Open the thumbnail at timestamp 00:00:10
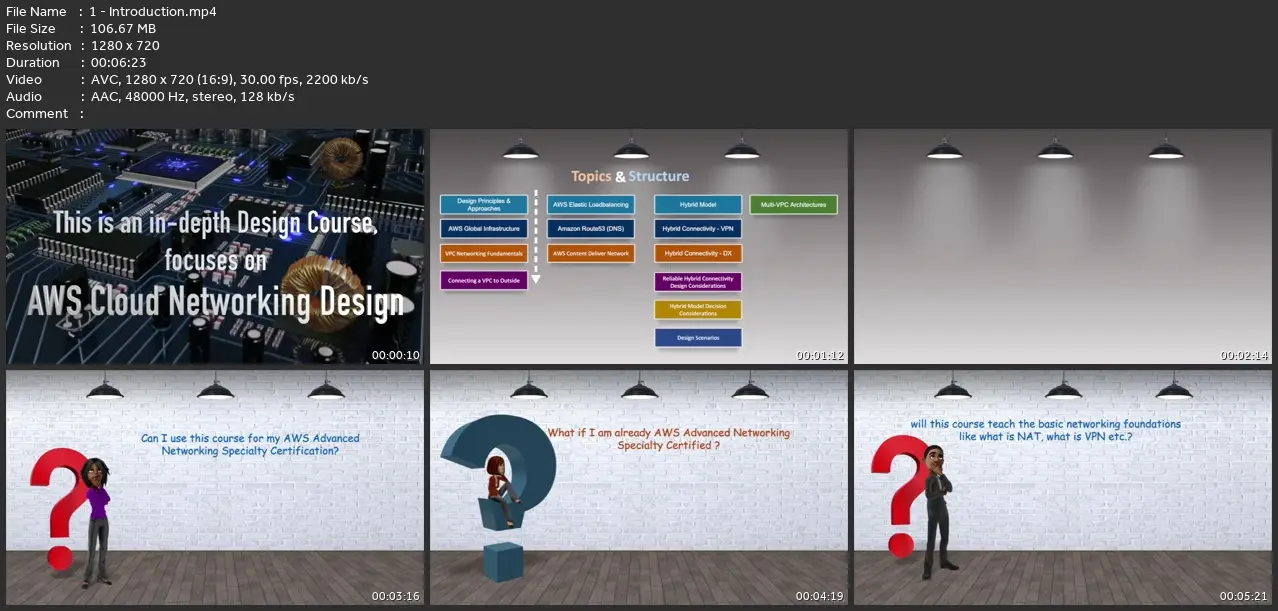 point(215,246)
